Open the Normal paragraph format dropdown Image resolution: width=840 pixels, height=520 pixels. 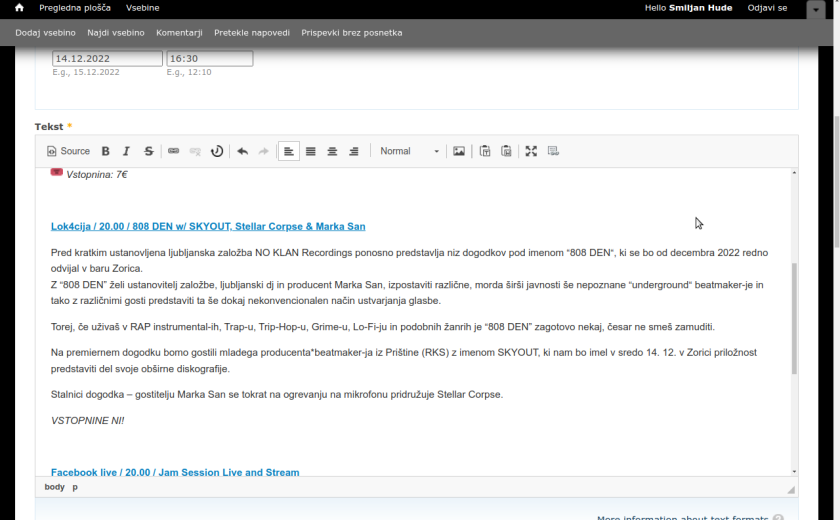pyautogui.click(x=409, y=151)
